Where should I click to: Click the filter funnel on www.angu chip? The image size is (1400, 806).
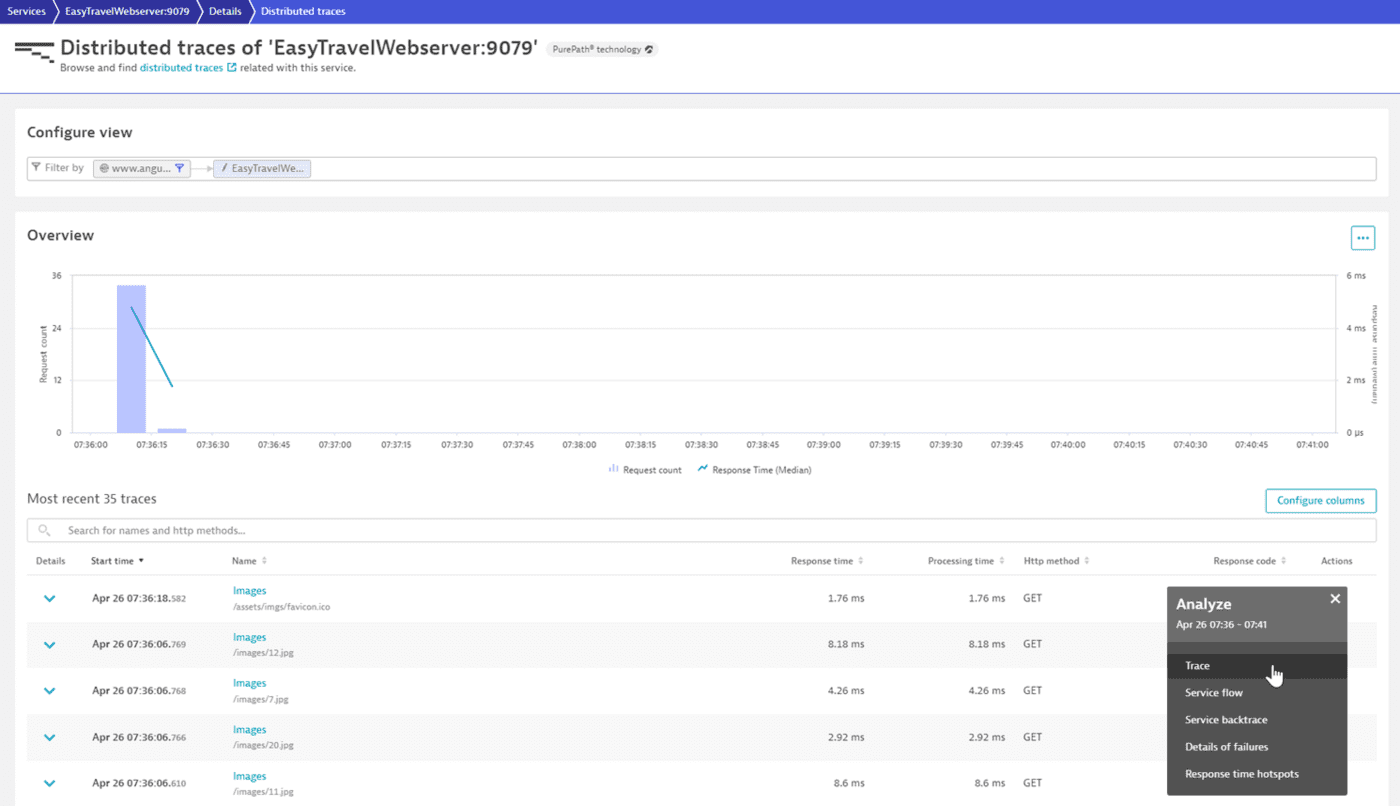click(x=179, y=168)
